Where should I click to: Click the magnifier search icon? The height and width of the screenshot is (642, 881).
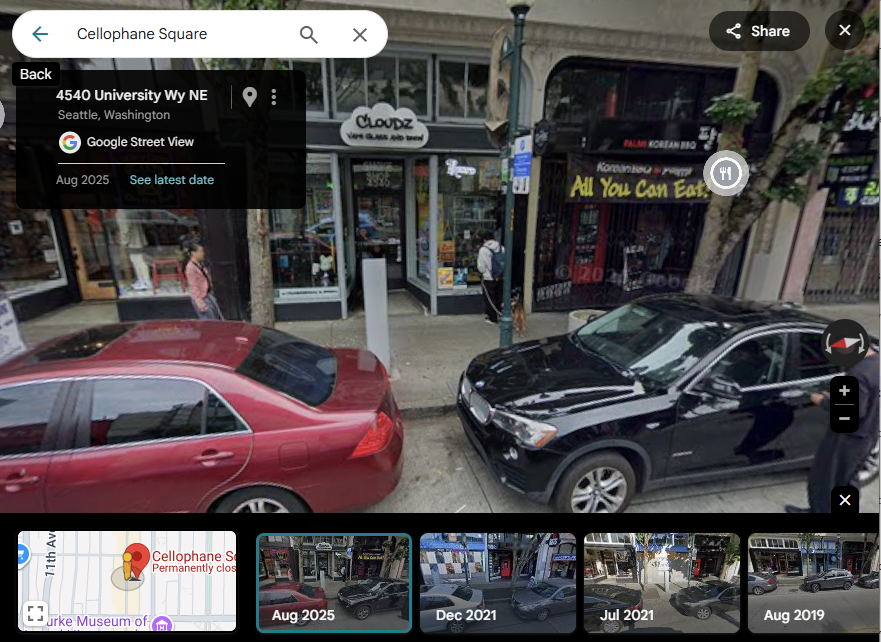(309, 35)
